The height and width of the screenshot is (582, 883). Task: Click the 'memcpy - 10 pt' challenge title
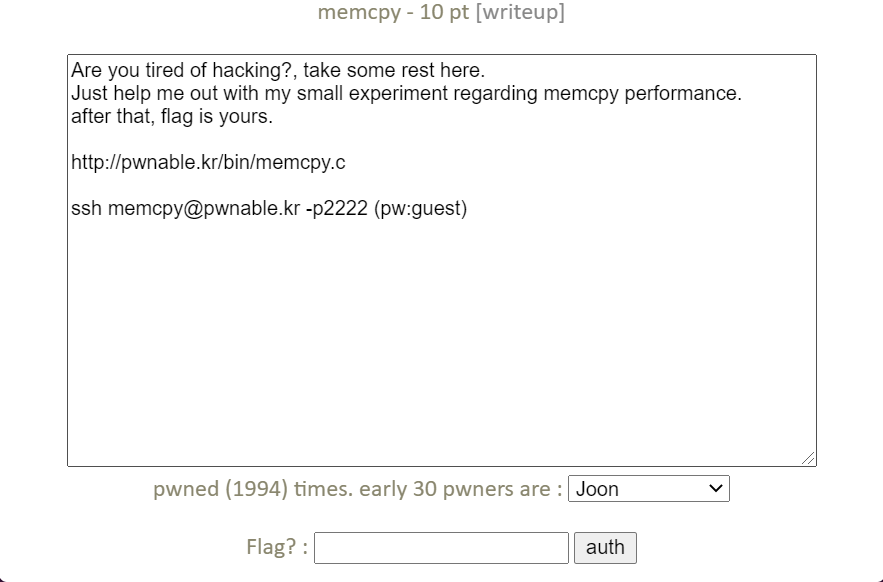[393, 12]
